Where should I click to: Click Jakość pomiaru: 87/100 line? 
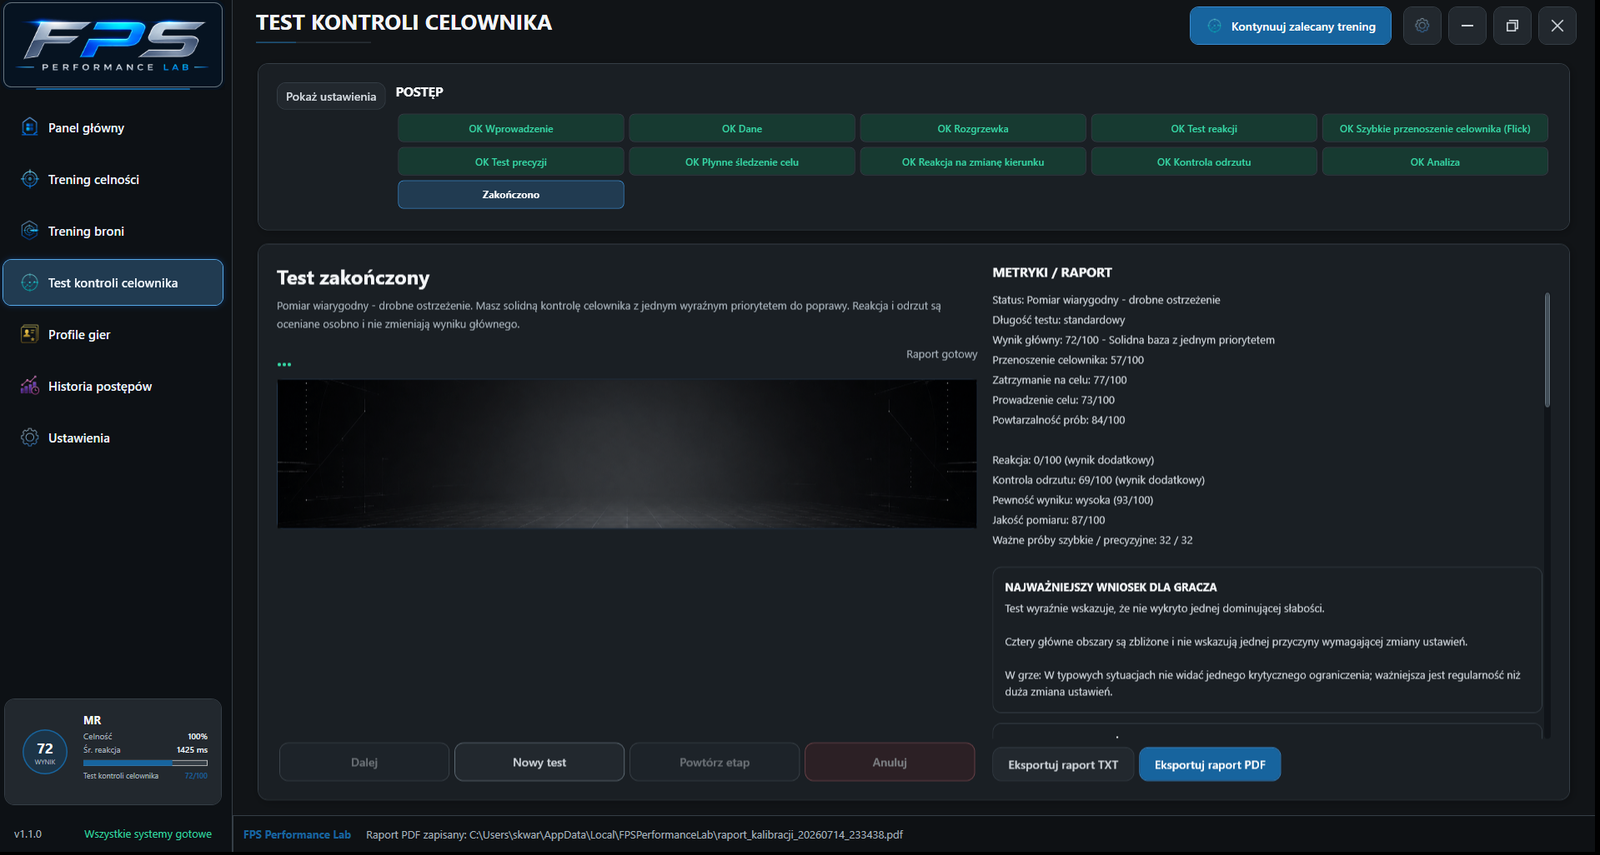pos(1048,520)
